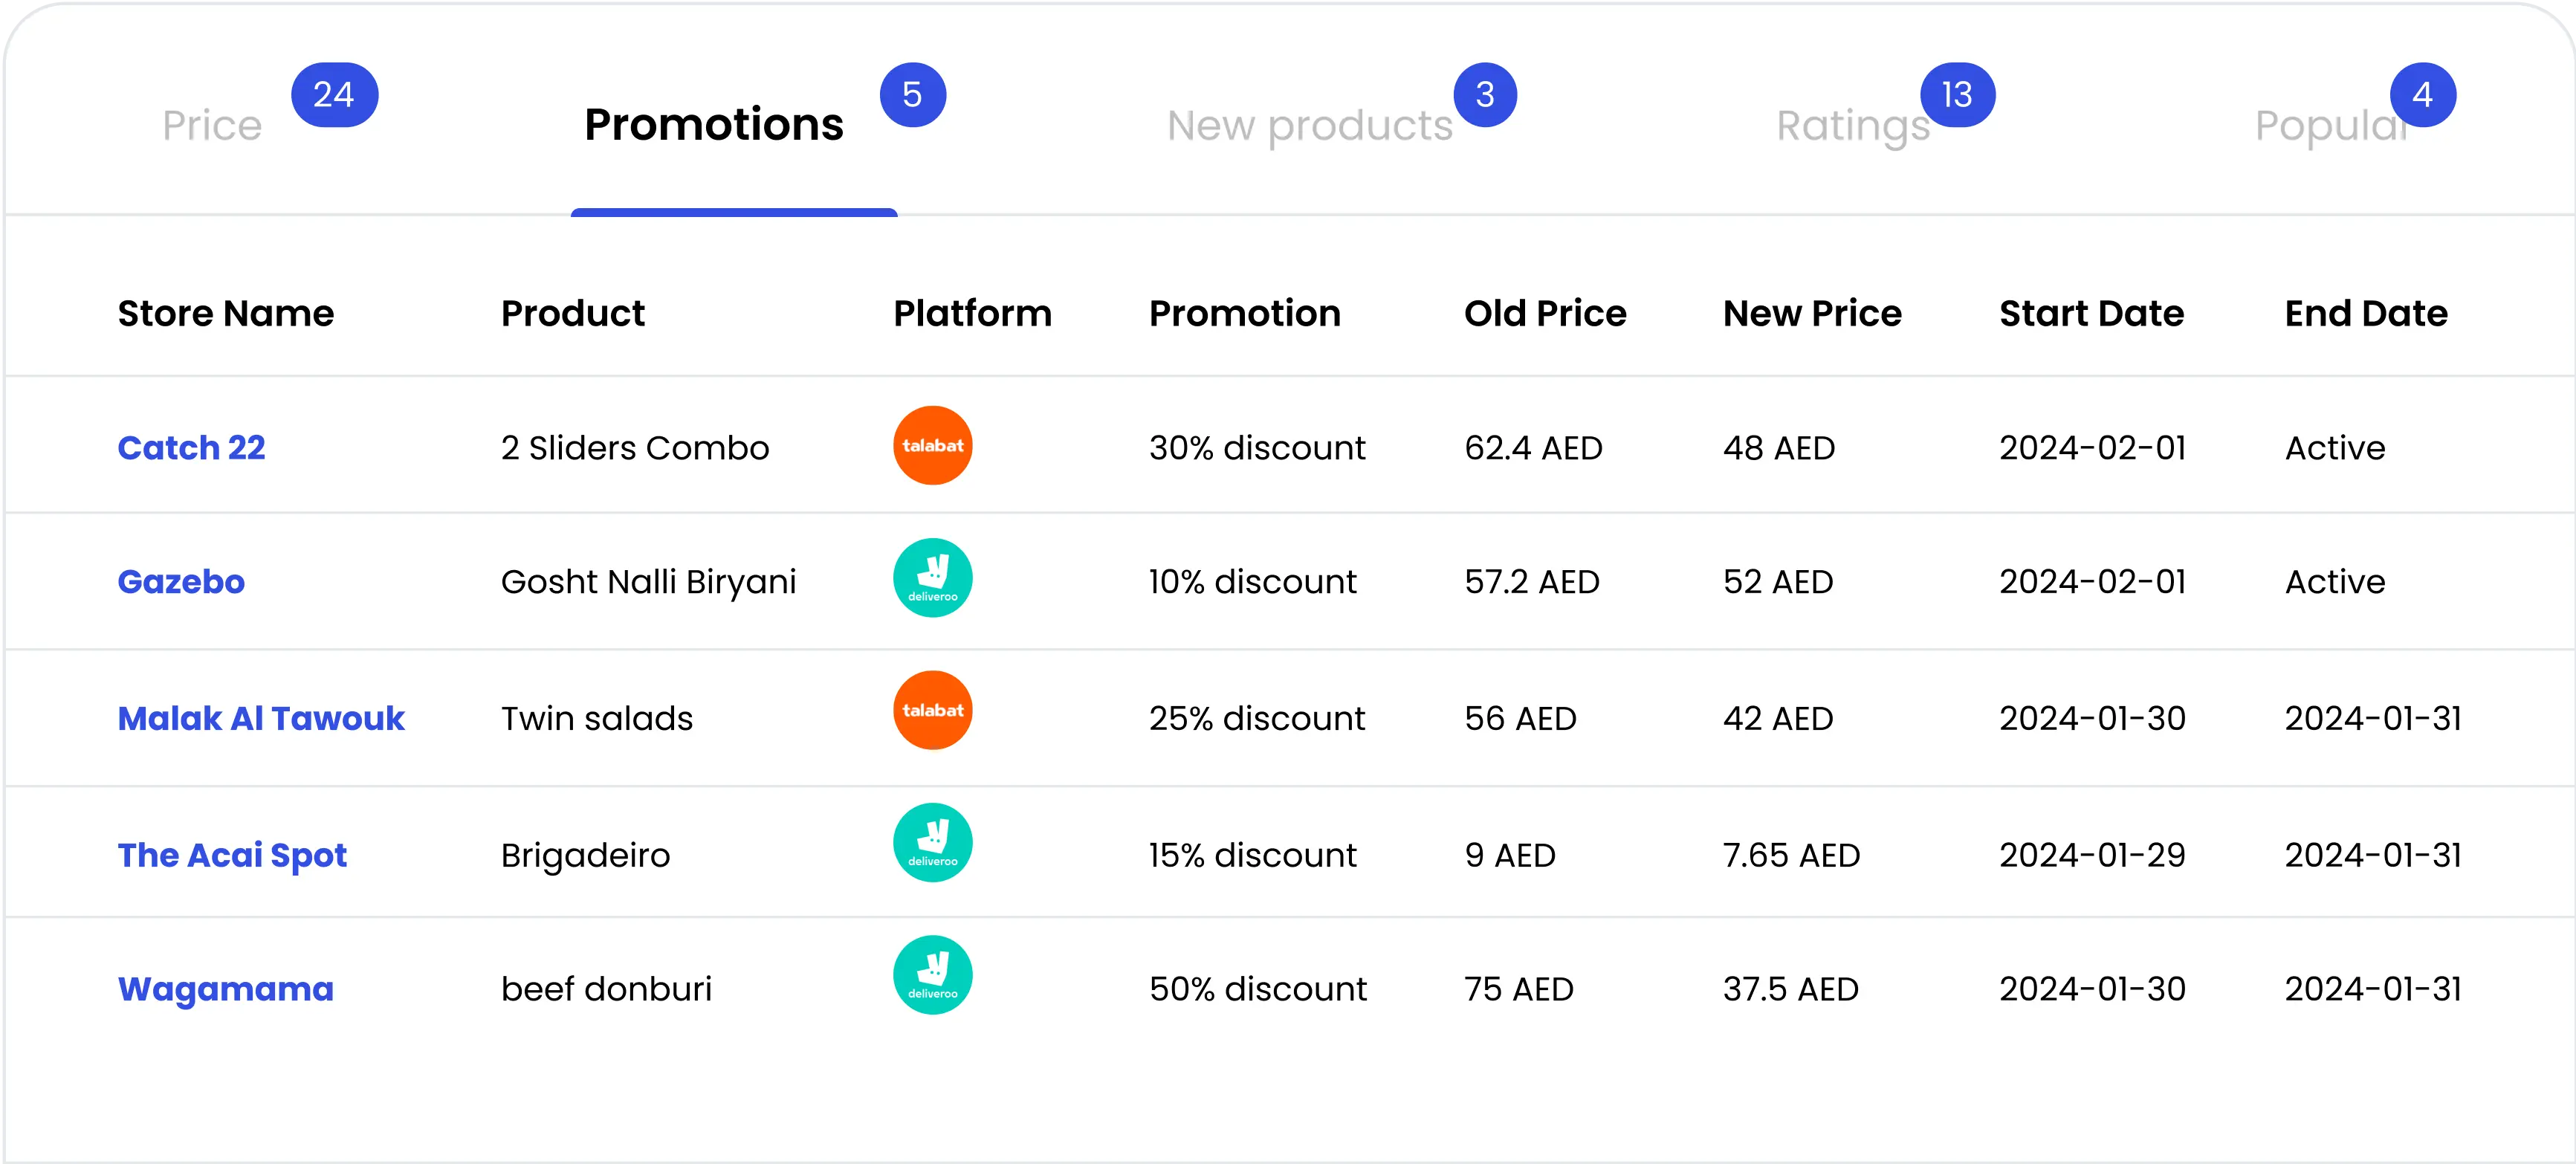
Task: Click the 24 badge on Price tab
Action: tap(334, 95)
